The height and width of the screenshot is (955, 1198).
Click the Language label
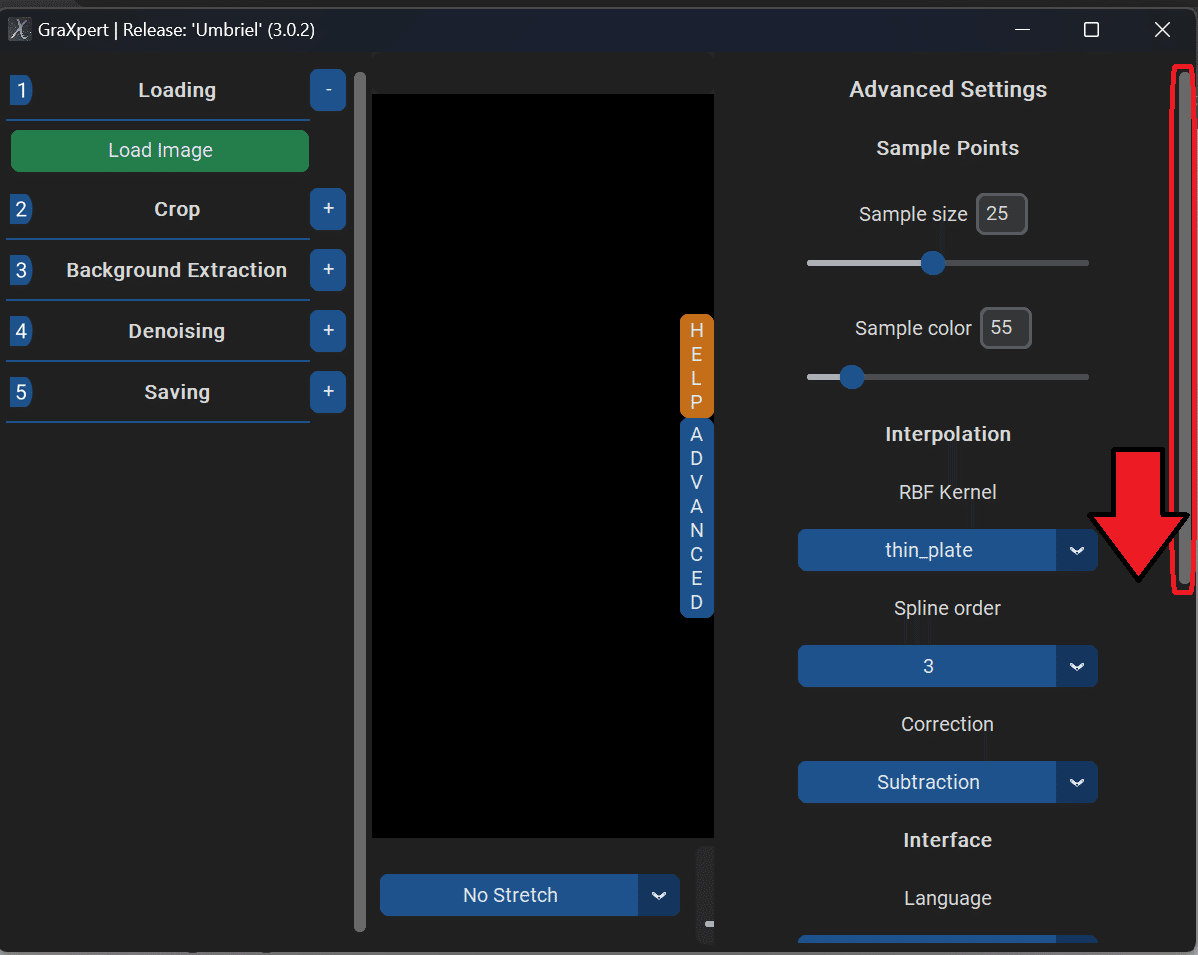(947, 898)
